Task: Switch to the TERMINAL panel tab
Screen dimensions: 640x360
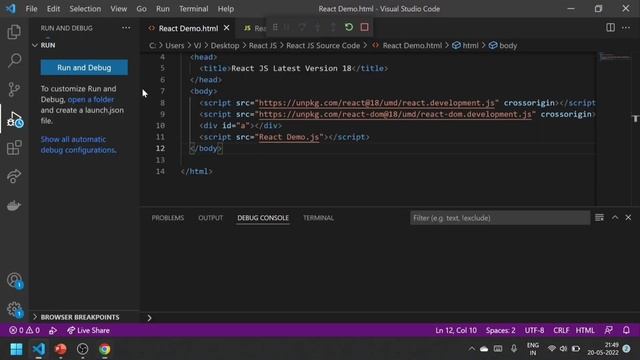Action: pos(318,218)
